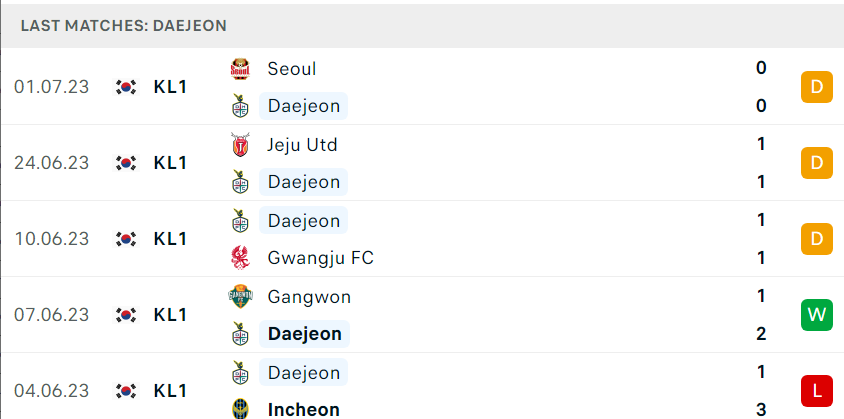
Task: Click the draw badge for the Seoul match
Action: pyautogui.click(x=817, y=87)
